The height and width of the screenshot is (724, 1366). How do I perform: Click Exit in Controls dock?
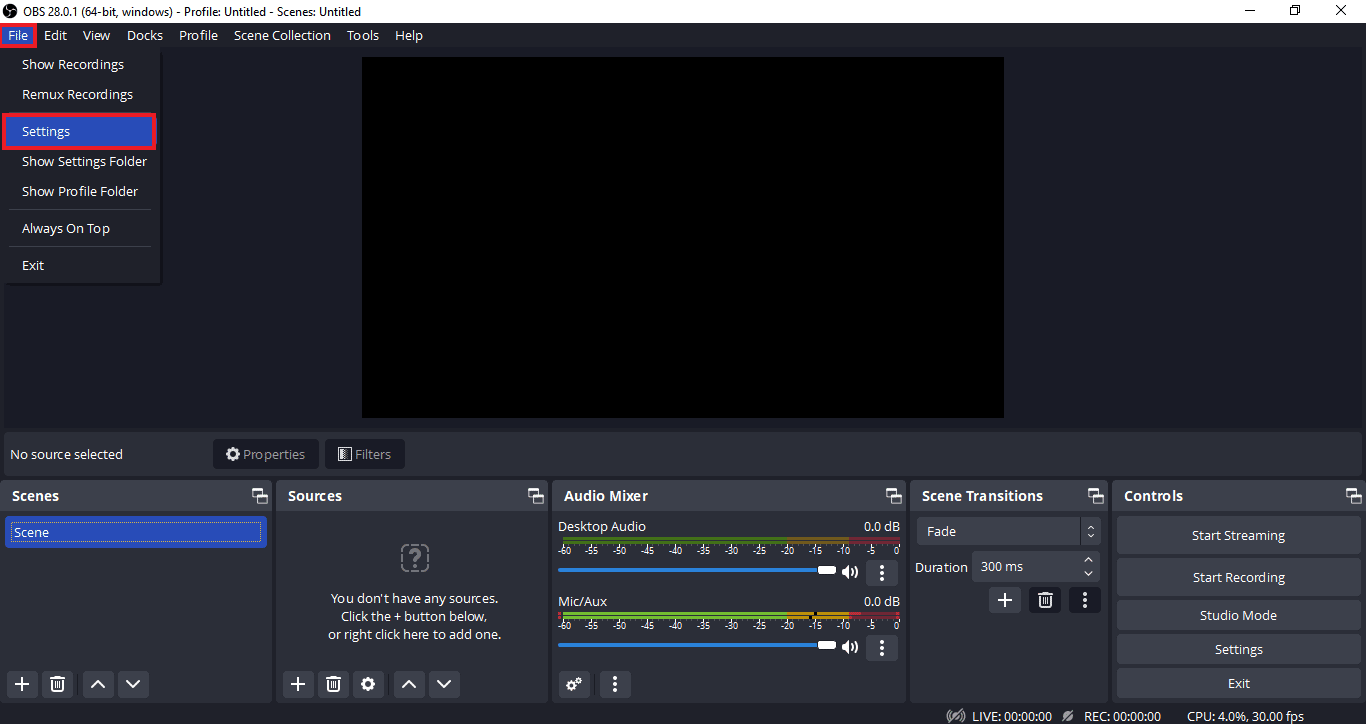tap(1238, 683)
